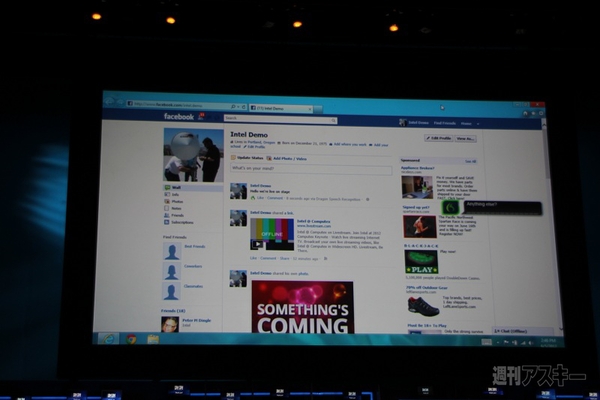Open the new tab button beside Intel Demo tab
Viewport: 600px width, 400px height.
point(318,109)
